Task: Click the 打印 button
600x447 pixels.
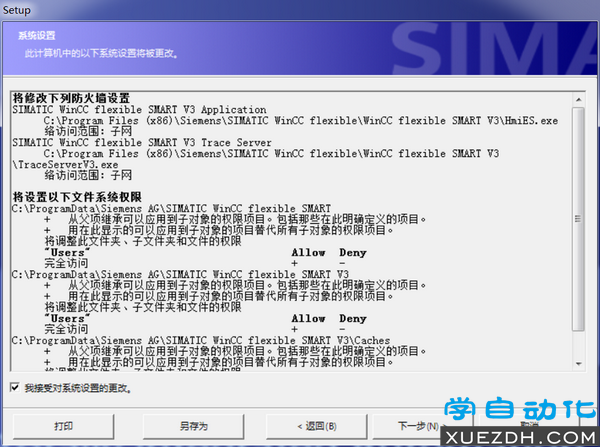Action: tap(64, 426)
